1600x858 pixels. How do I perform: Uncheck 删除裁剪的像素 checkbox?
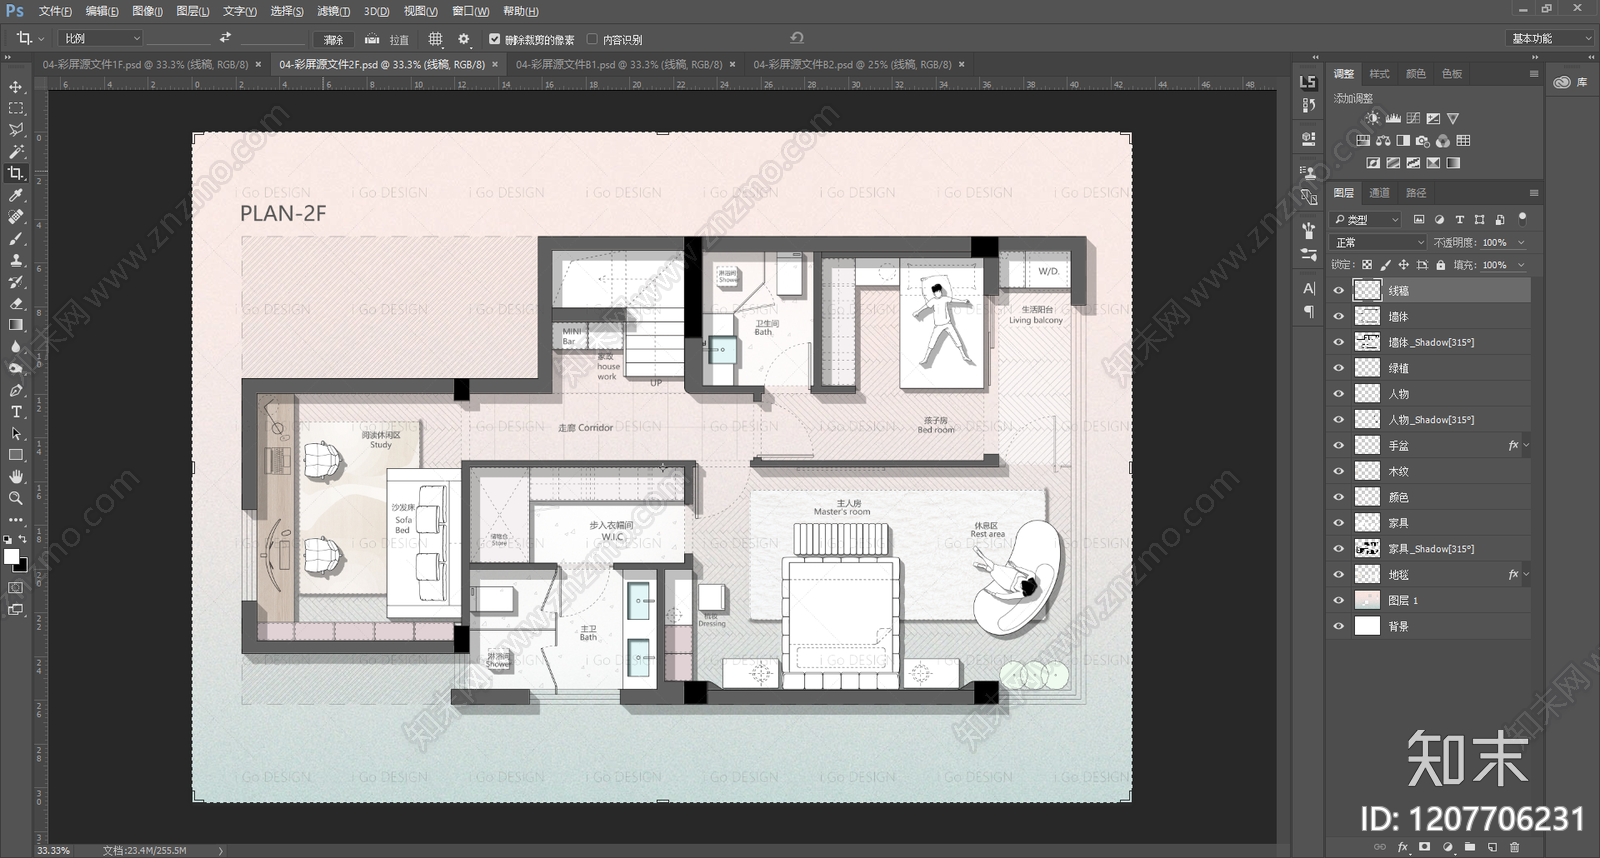494,39
